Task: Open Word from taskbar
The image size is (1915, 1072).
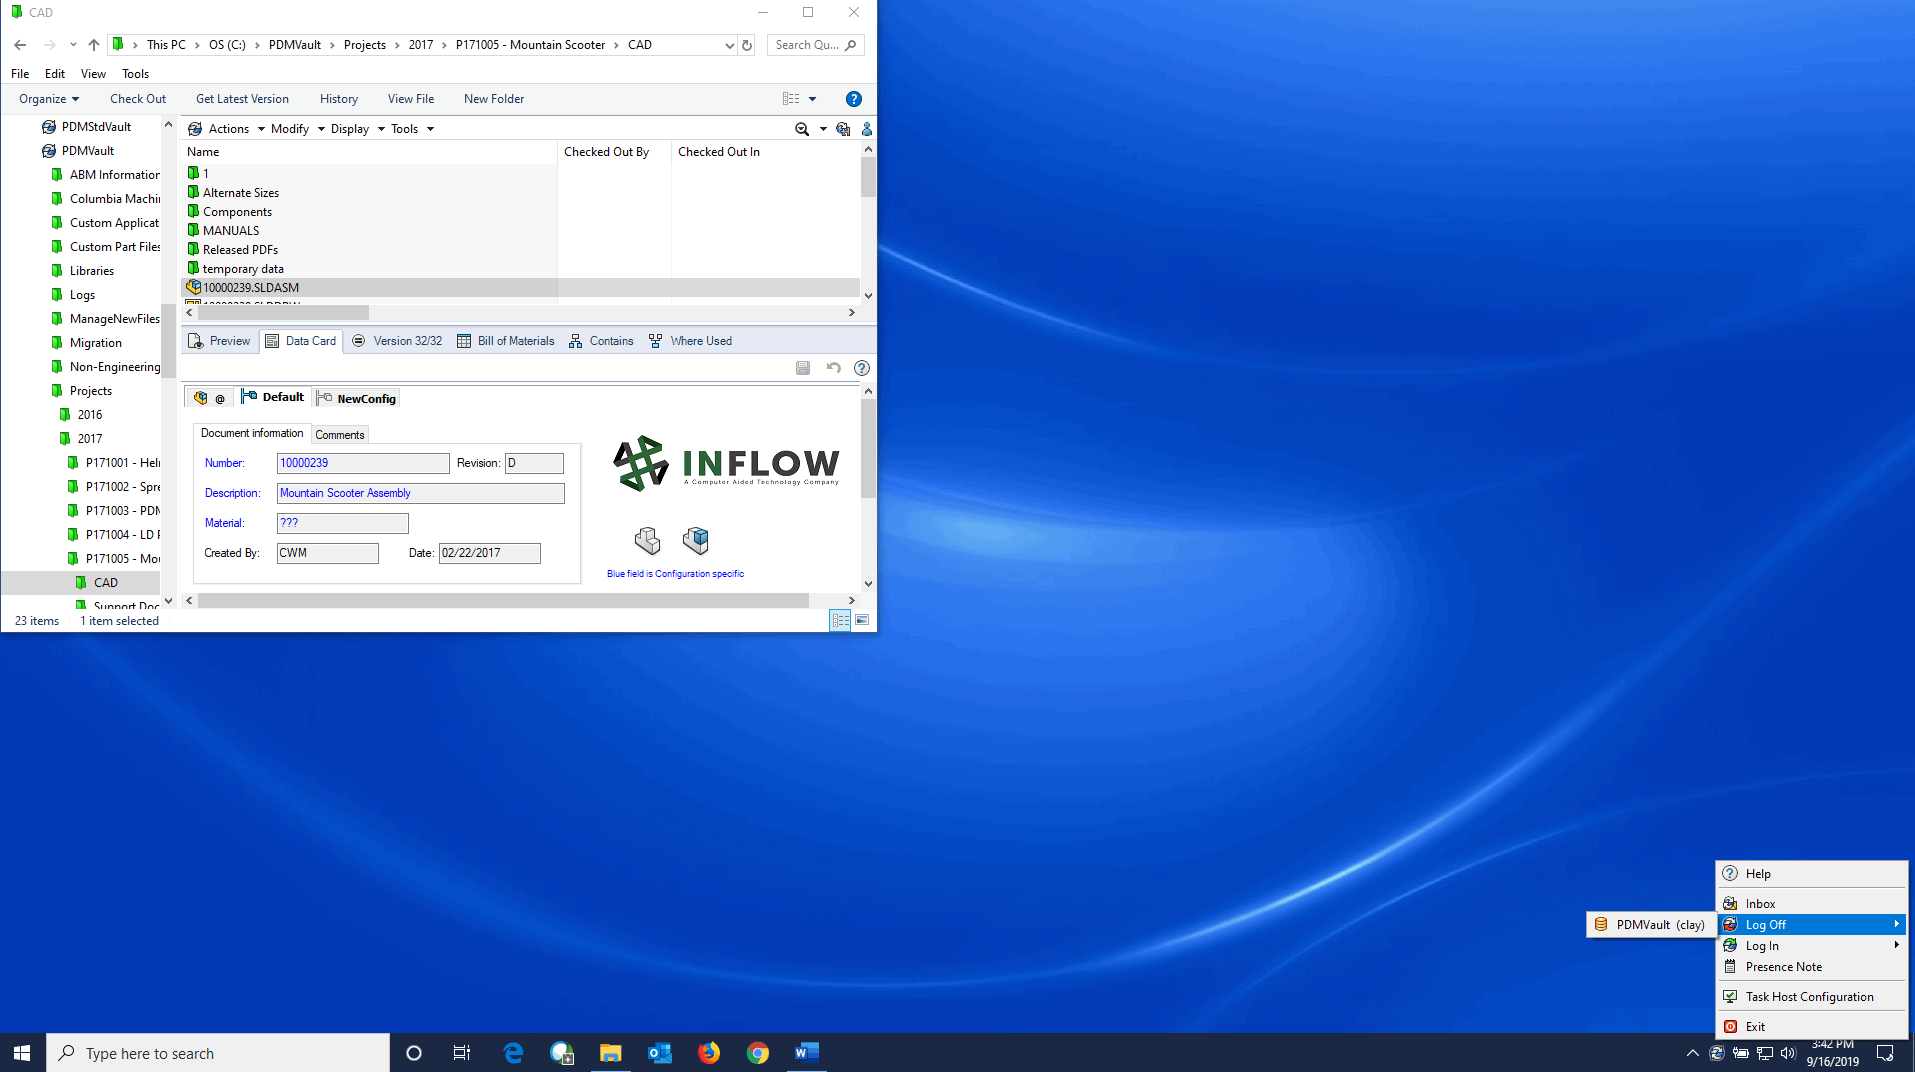Action: tap(806, 1053)
